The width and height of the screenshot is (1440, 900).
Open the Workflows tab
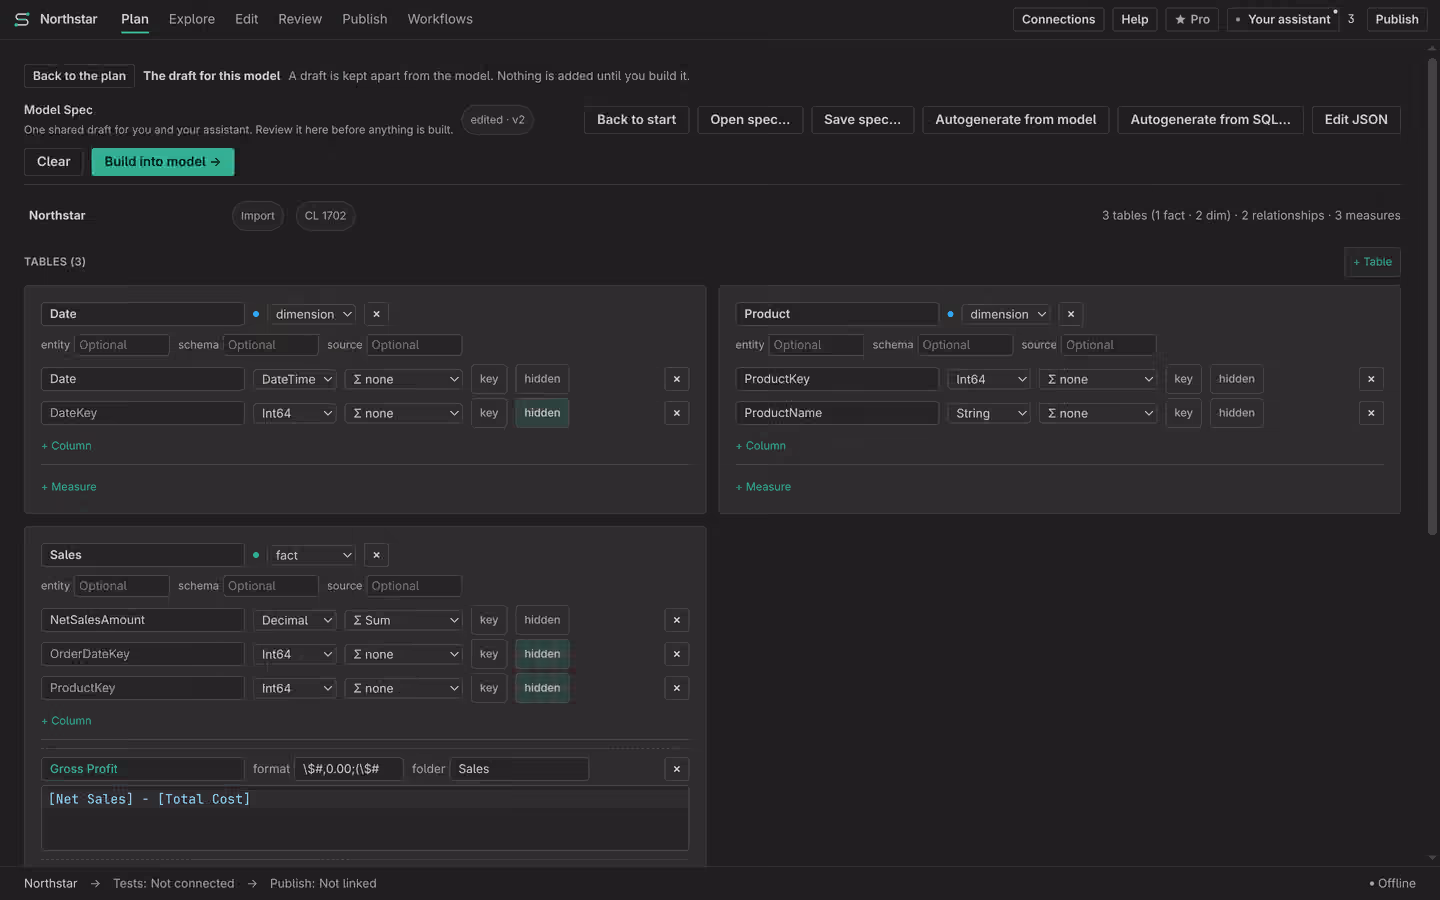(440, 19)
